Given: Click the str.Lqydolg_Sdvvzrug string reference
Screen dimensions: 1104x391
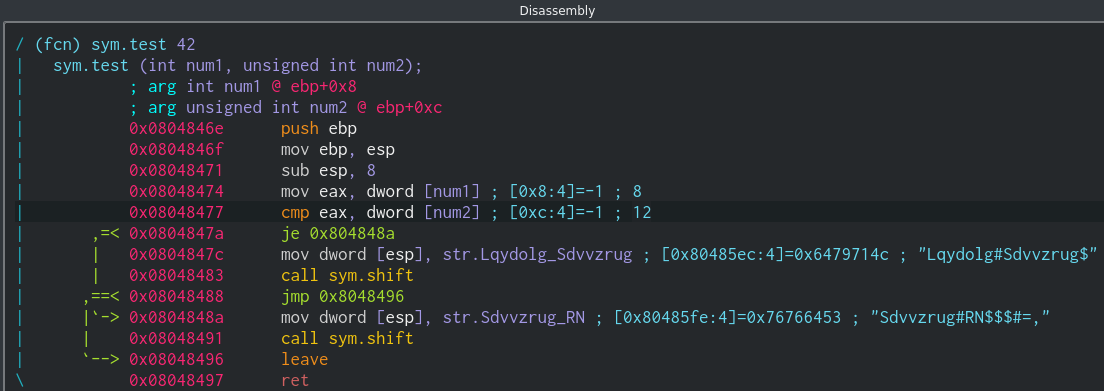Looking at the screenshot, I should click(537, 255).
